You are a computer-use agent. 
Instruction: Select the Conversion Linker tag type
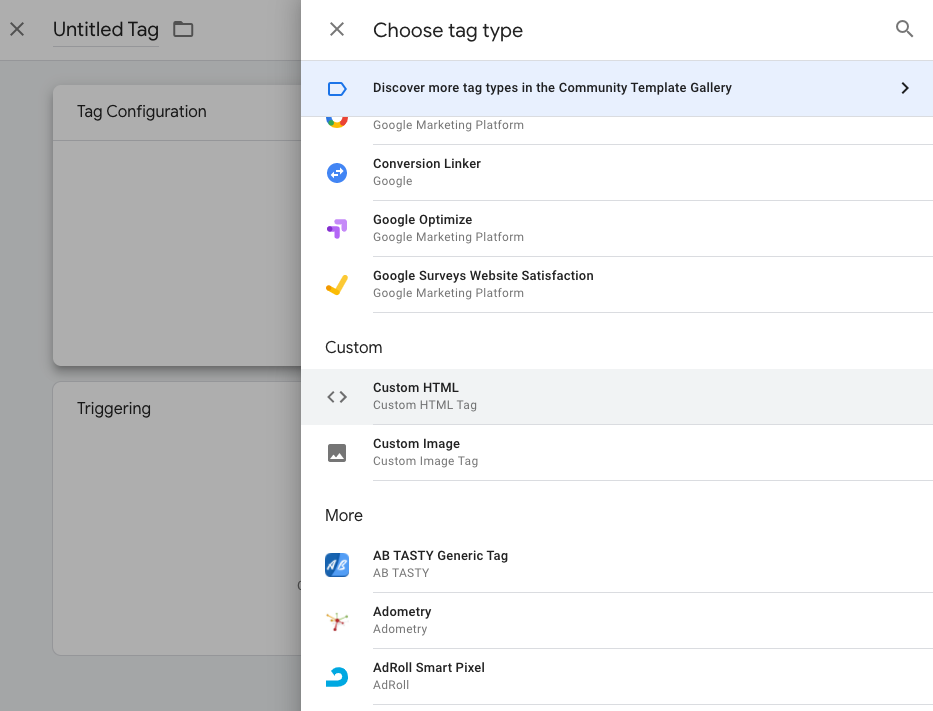point(617,173)
